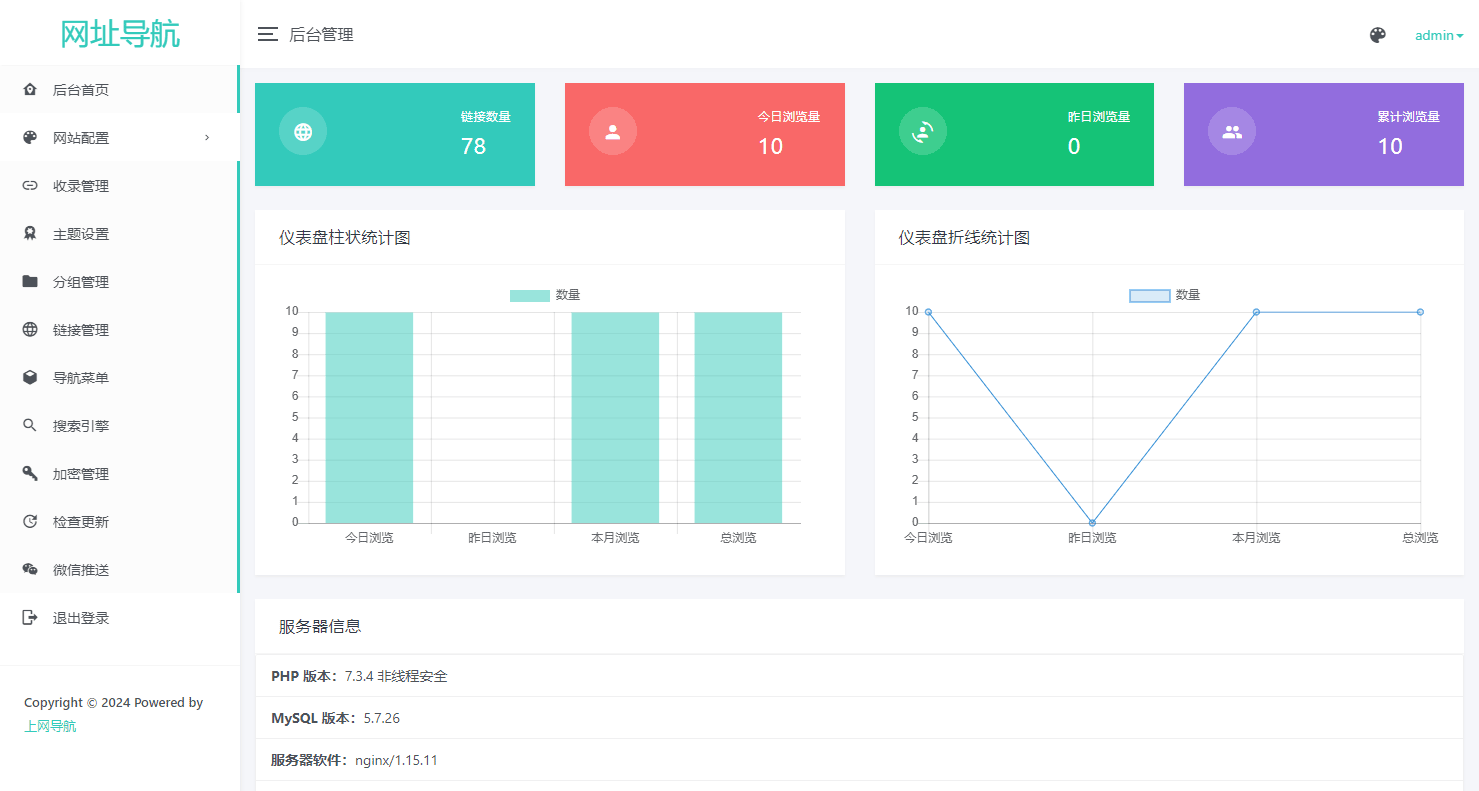The height and width of the screenshot is (791, 1479).
Task: Click the 后台管理 header title
Action: 321,35
